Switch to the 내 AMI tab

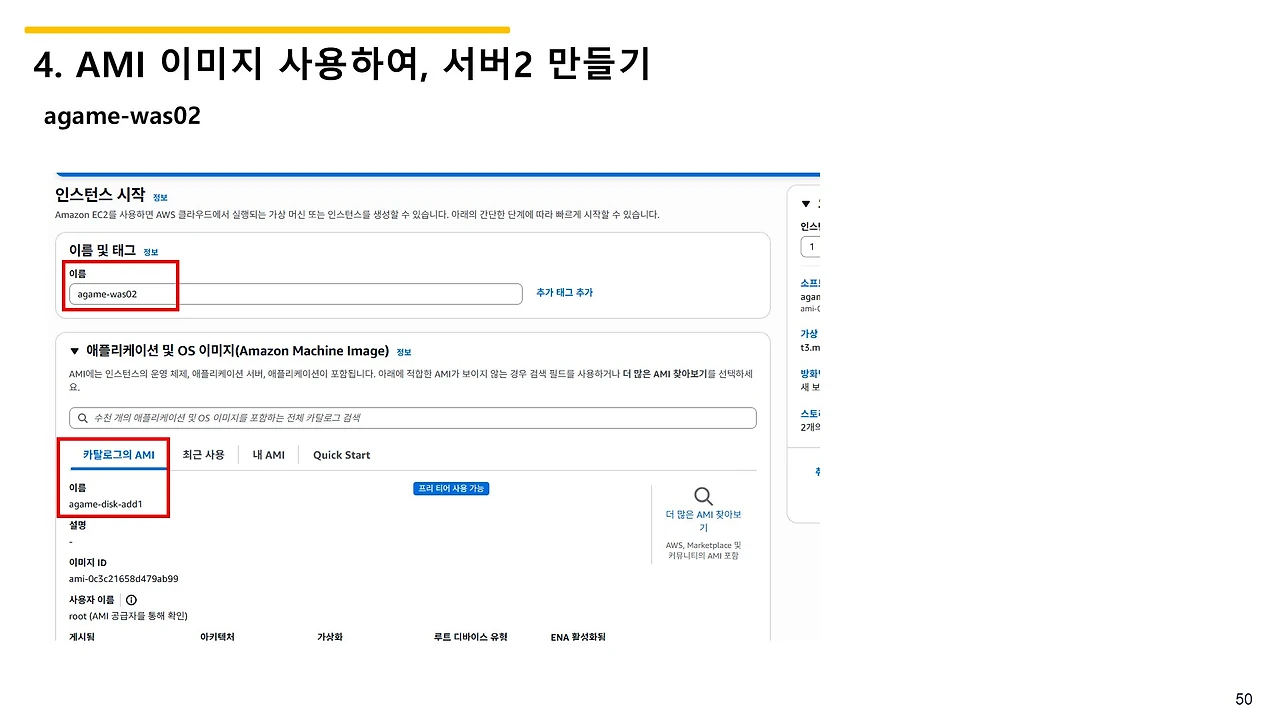[x=268, y=454]
